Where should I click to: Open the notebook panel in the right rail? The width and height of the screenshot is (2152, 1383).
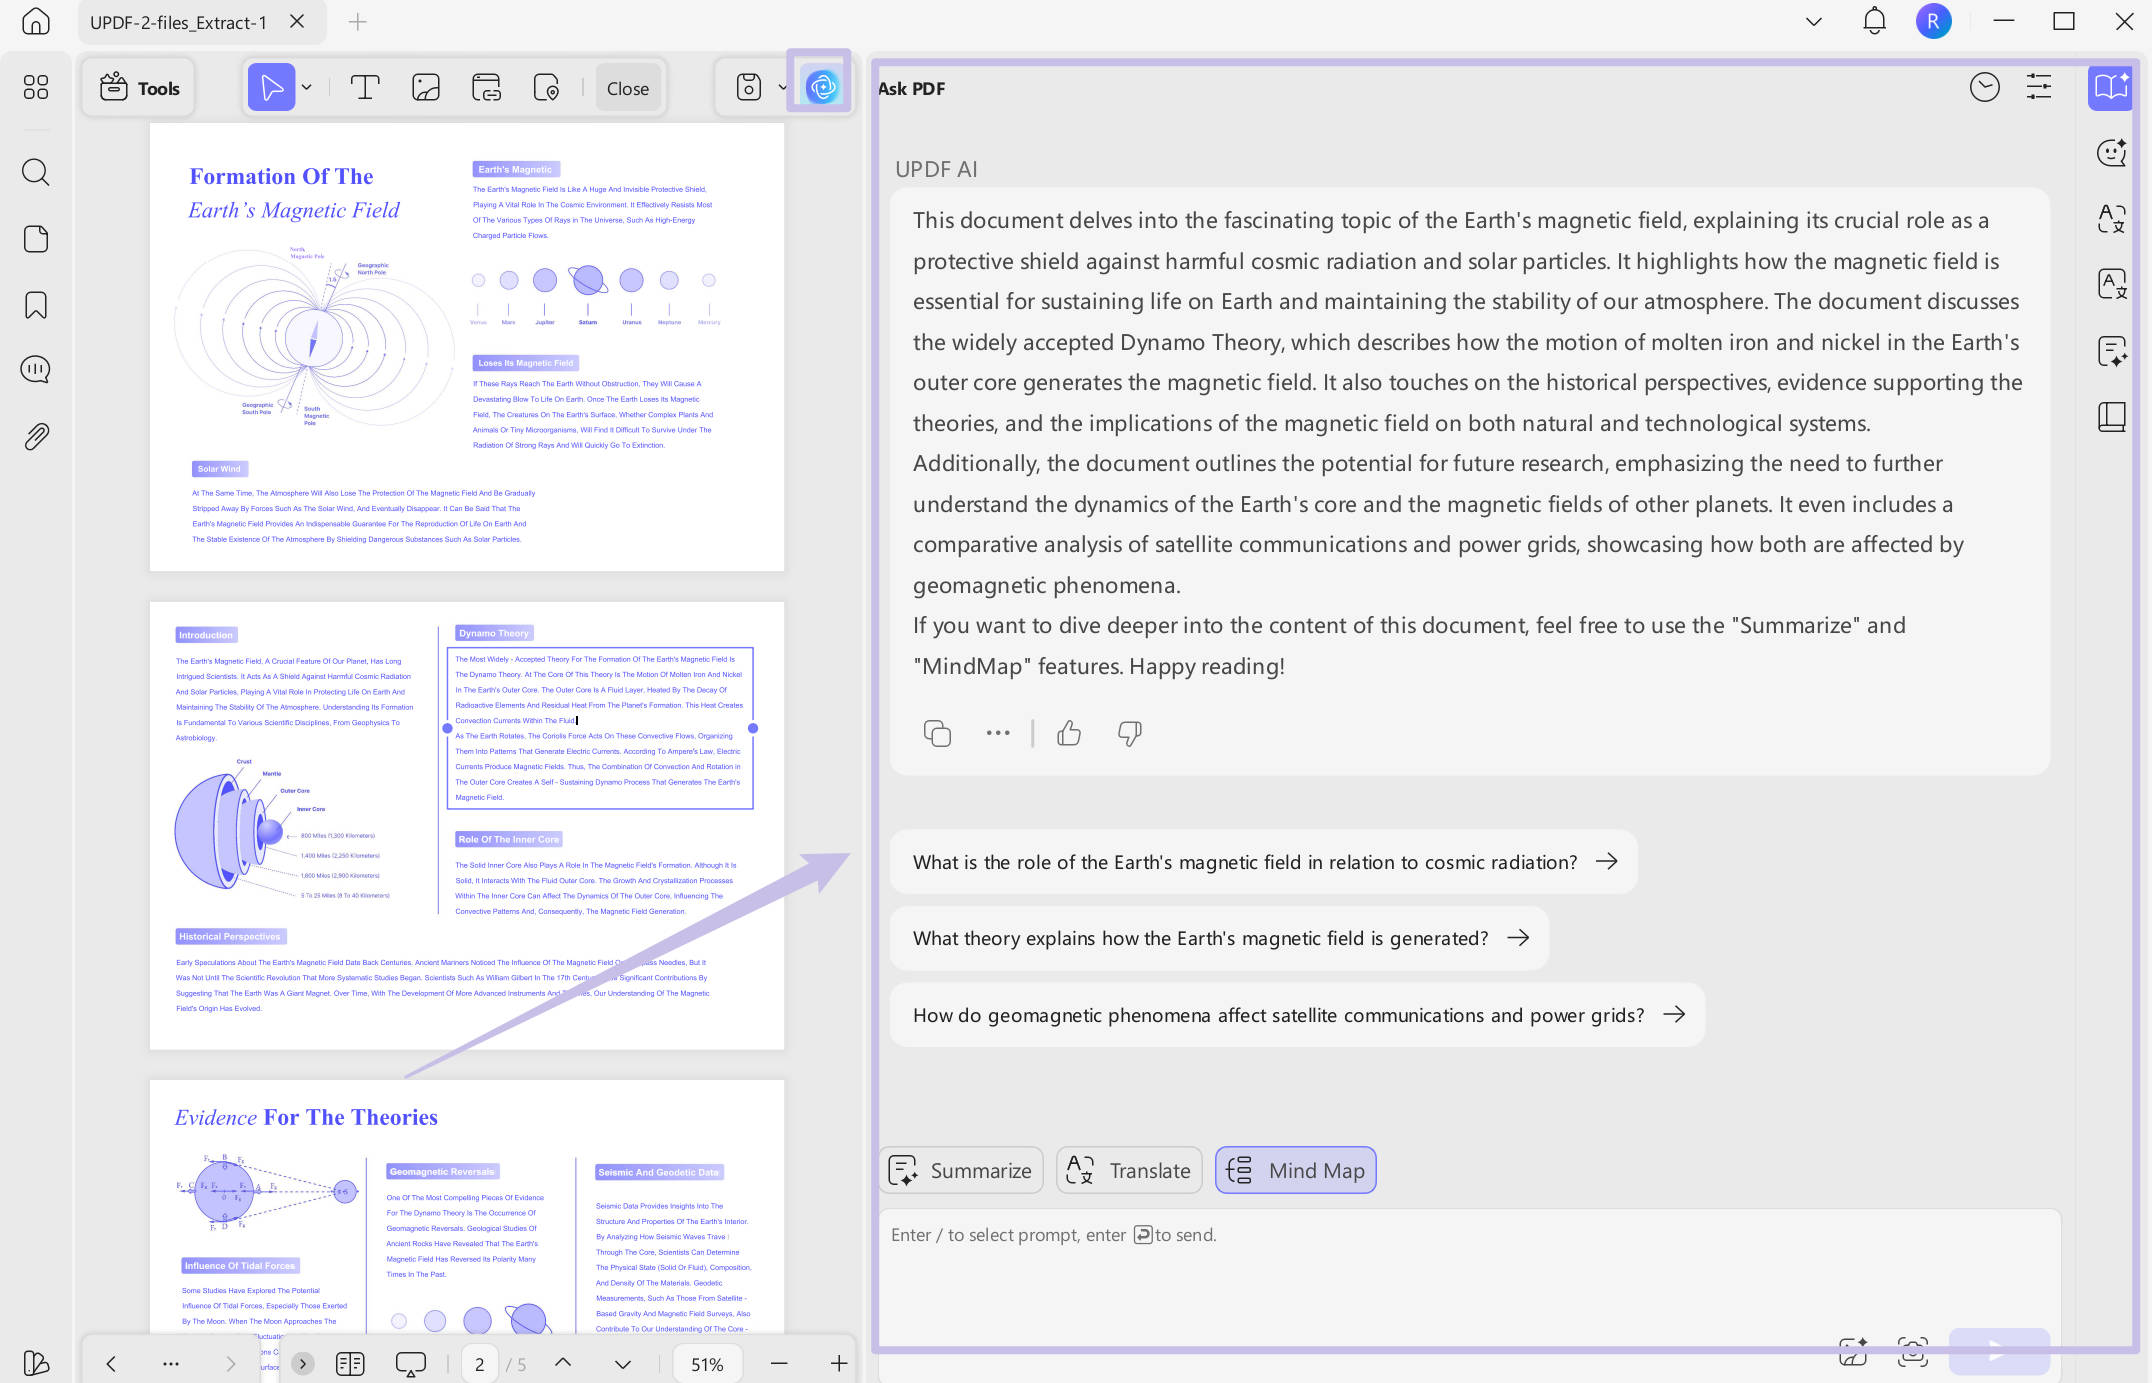coord(2111,417)
